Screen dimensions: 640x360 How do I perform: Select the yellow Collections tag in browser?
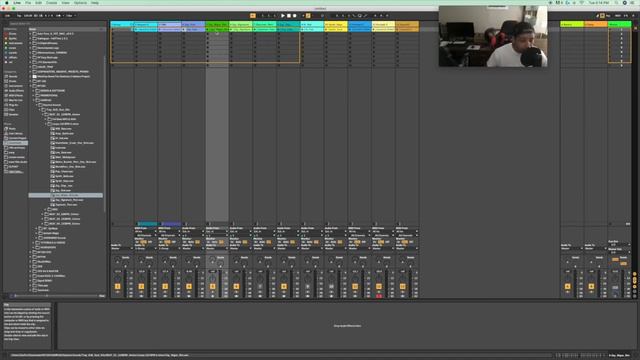(x=16, y=43)
